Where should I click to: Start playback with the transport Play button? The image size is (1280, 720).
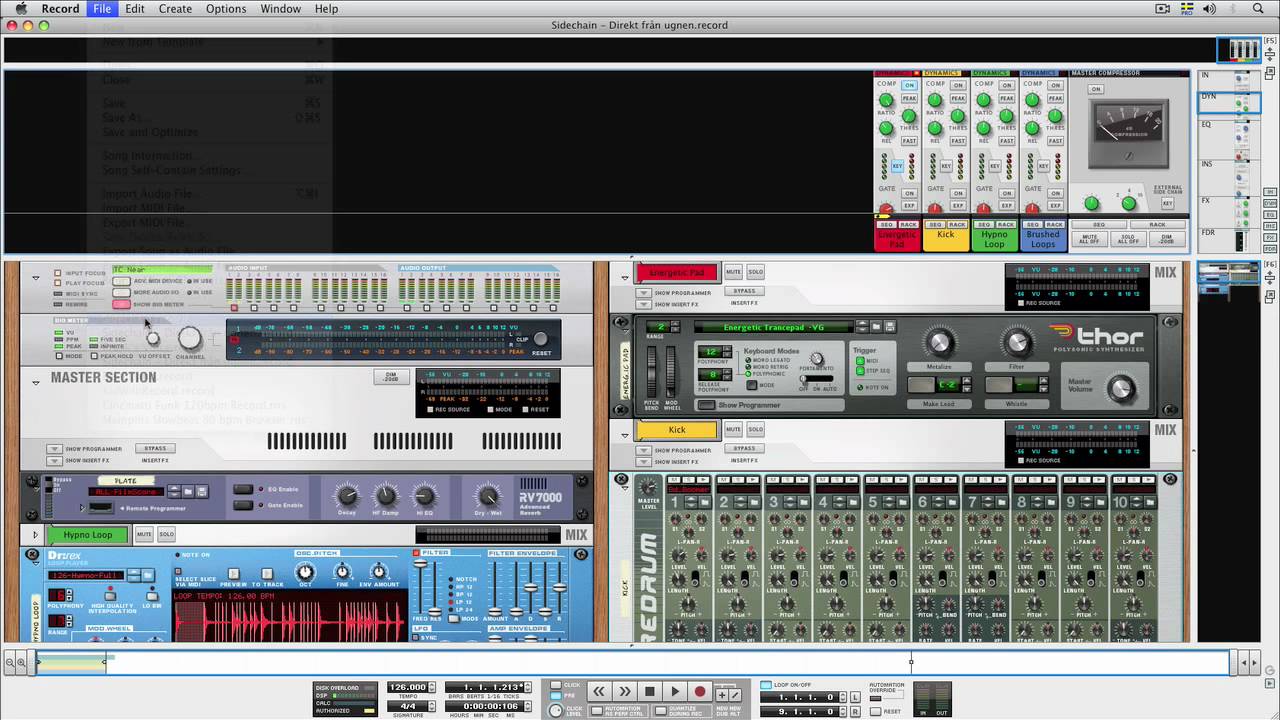coord(675,691)
